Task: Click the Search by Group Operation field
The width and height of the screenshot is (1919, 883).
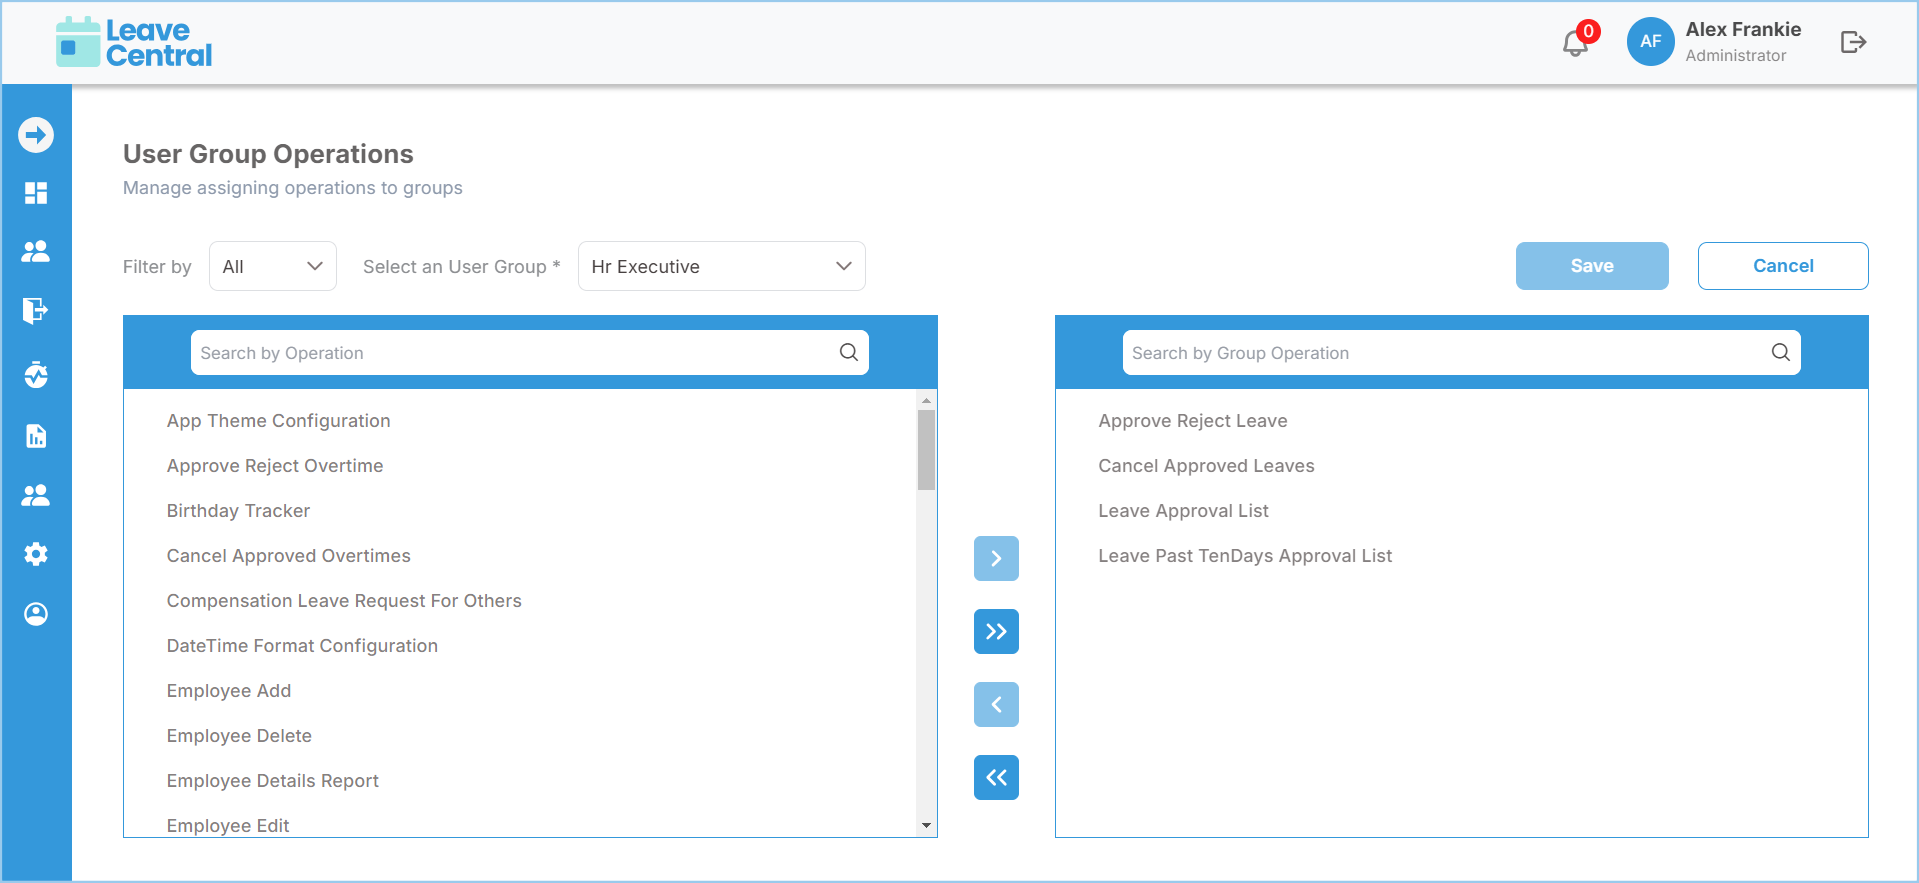Action: (x=1461, y=353)
